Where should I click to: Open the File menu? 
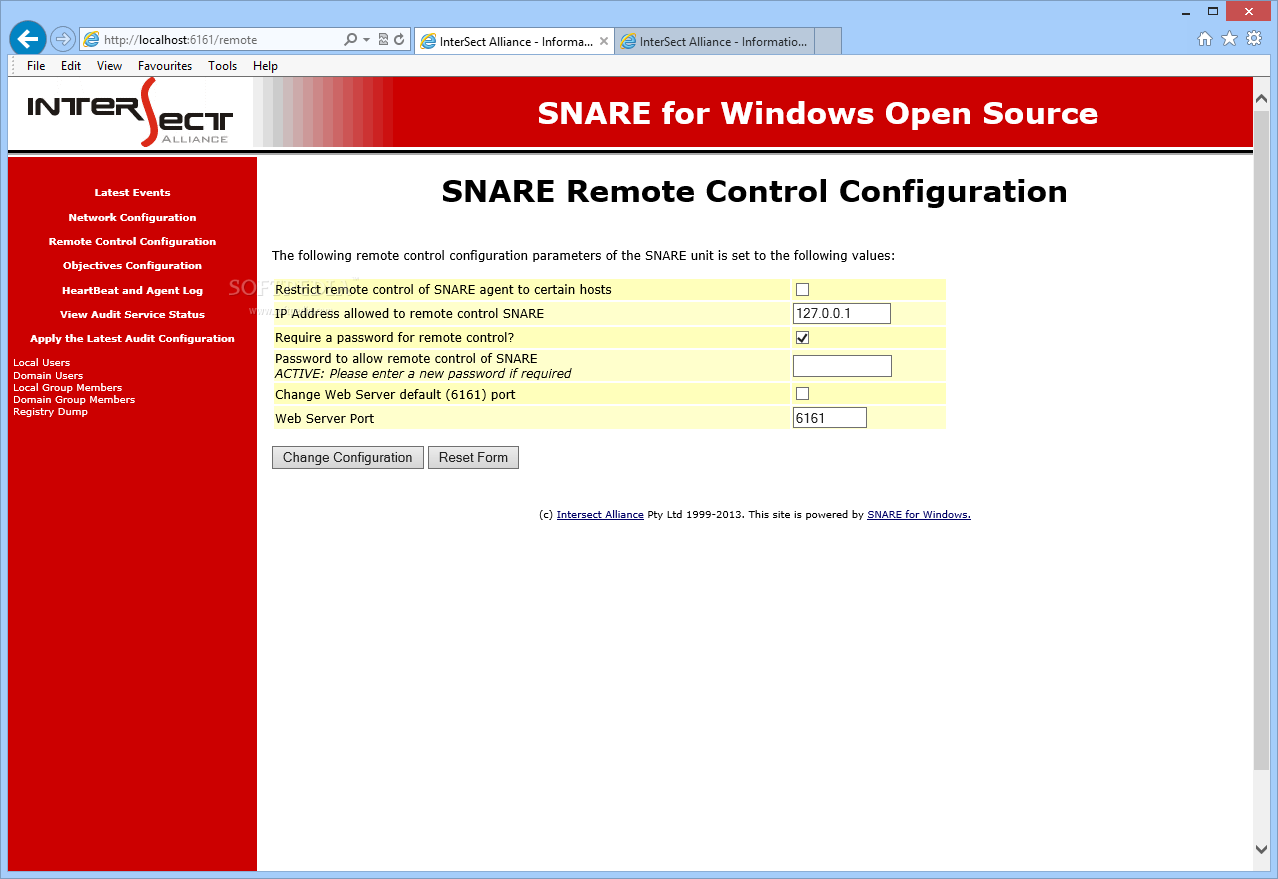click(x=36, y=66)
